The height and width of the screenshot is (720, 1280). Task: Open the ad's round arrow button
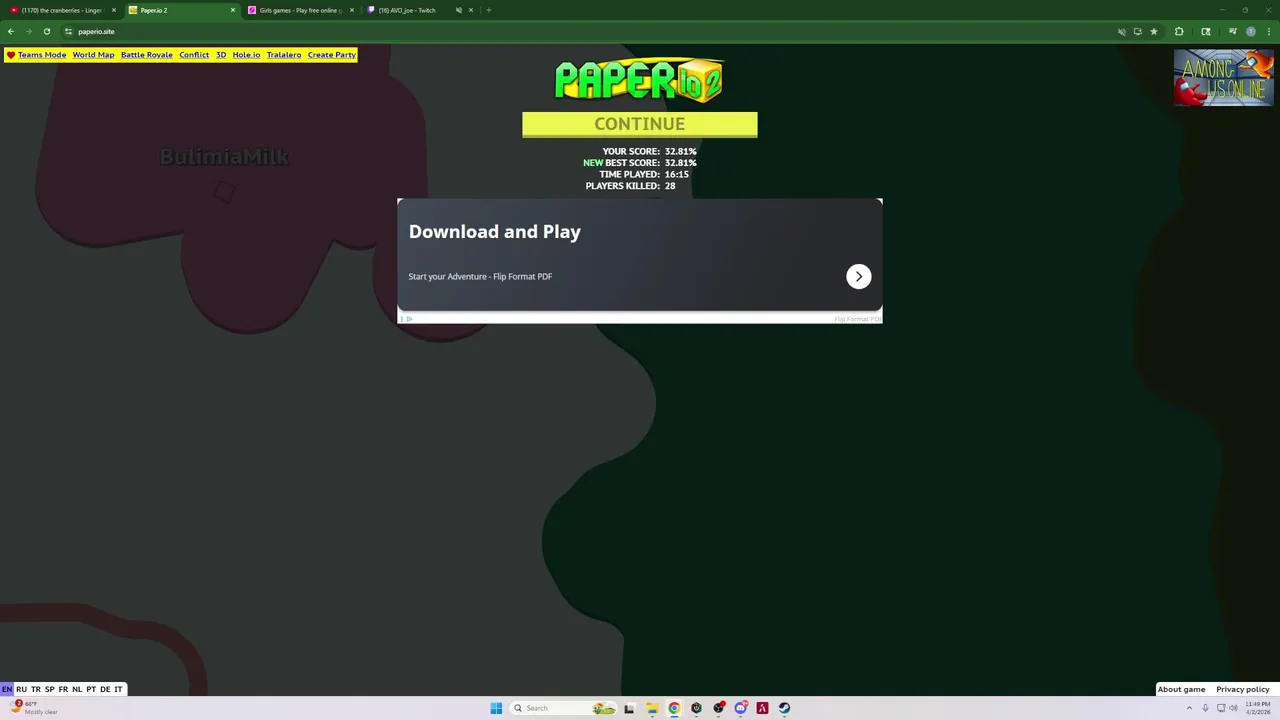point(859,277)
